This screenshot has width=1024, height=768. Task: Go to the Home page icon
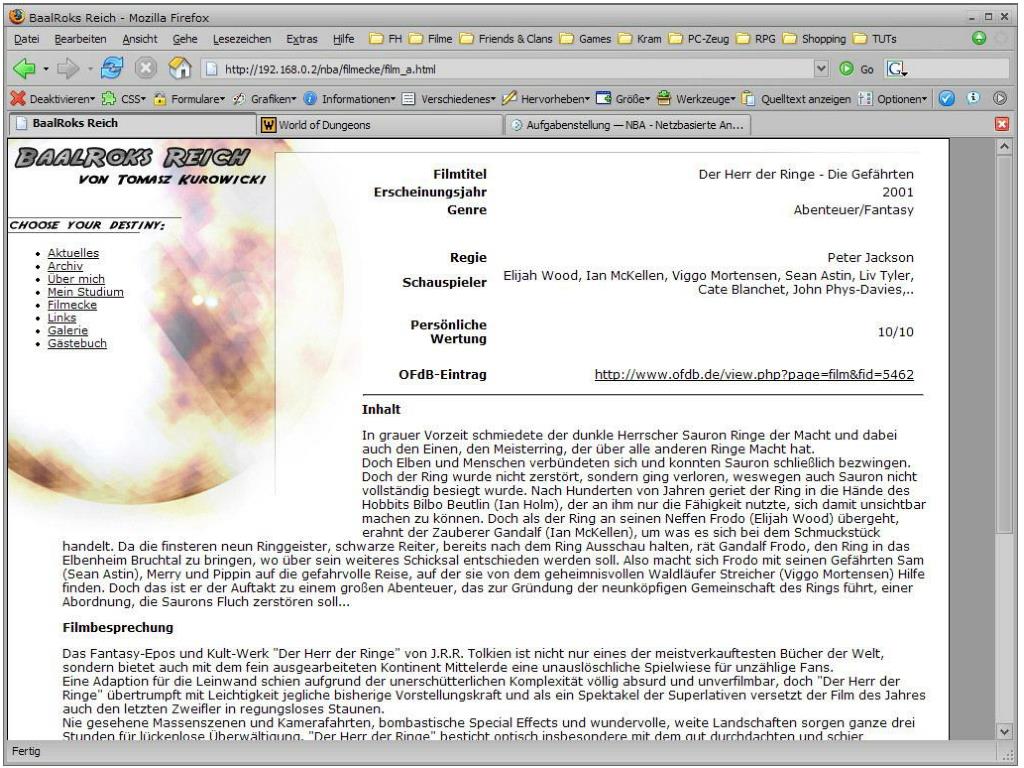(180, 68)
